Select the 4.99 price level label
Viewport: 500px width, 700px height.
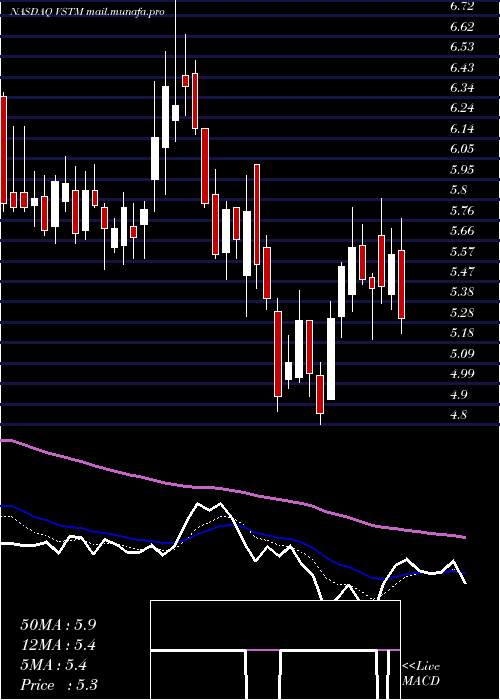pyautogui.click(x=462, y=374)
